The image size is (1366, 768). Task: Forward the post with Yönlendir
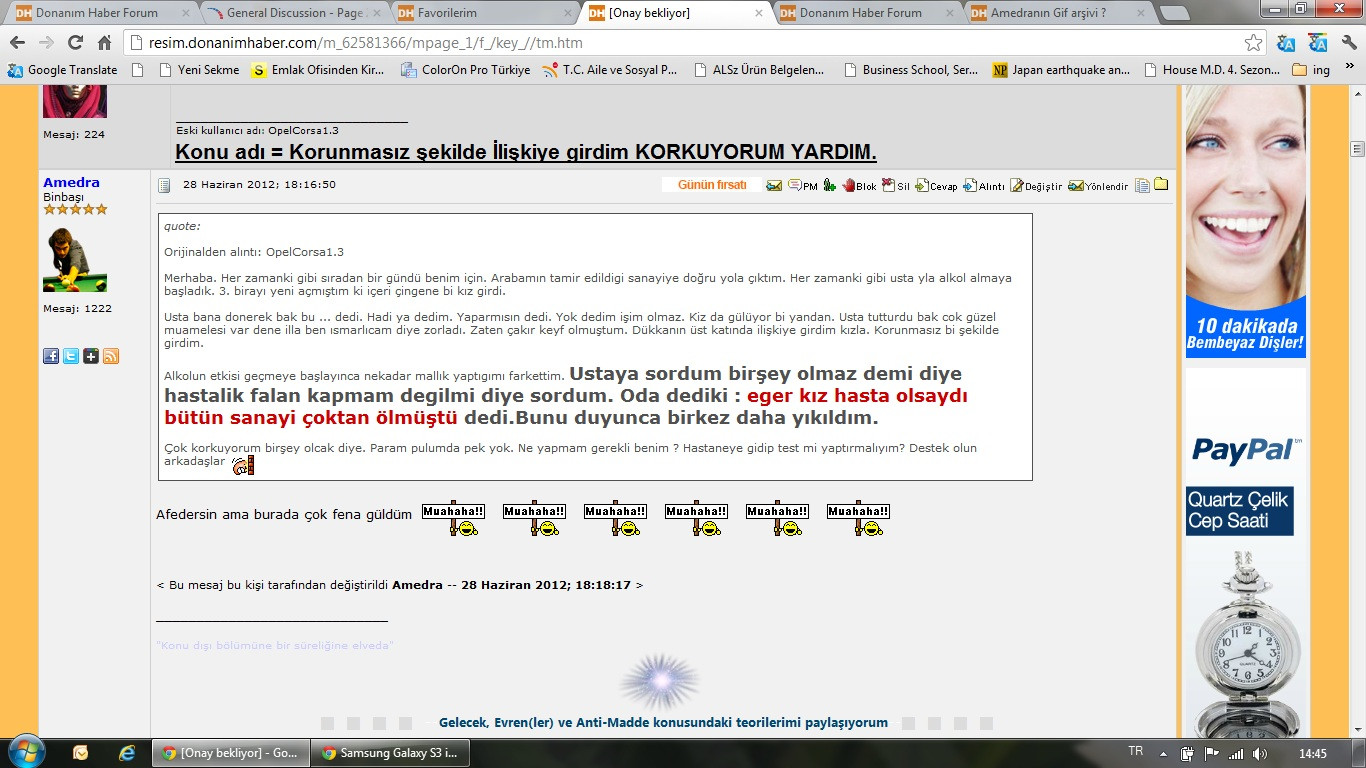(1098, 185)
